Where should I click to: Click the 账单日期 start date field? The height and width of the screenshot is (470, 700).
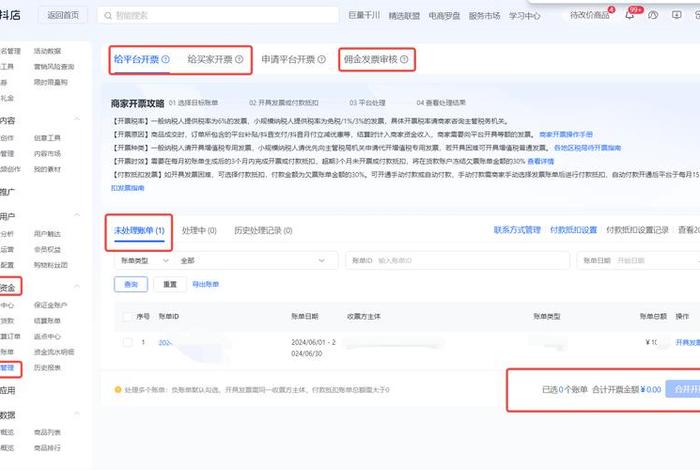tap(631, 261)
